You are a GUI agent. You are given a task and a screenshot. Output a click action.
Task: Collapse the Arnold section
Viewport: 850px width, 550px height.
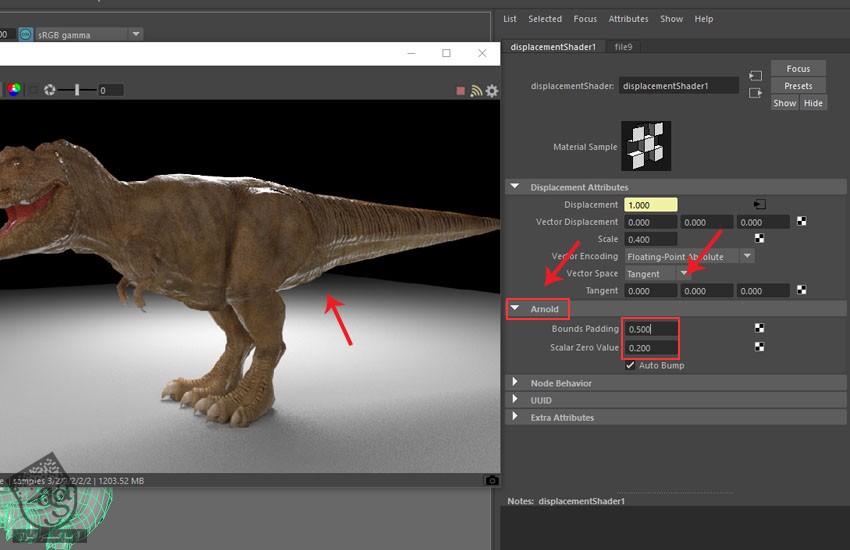tap(515, 308)
